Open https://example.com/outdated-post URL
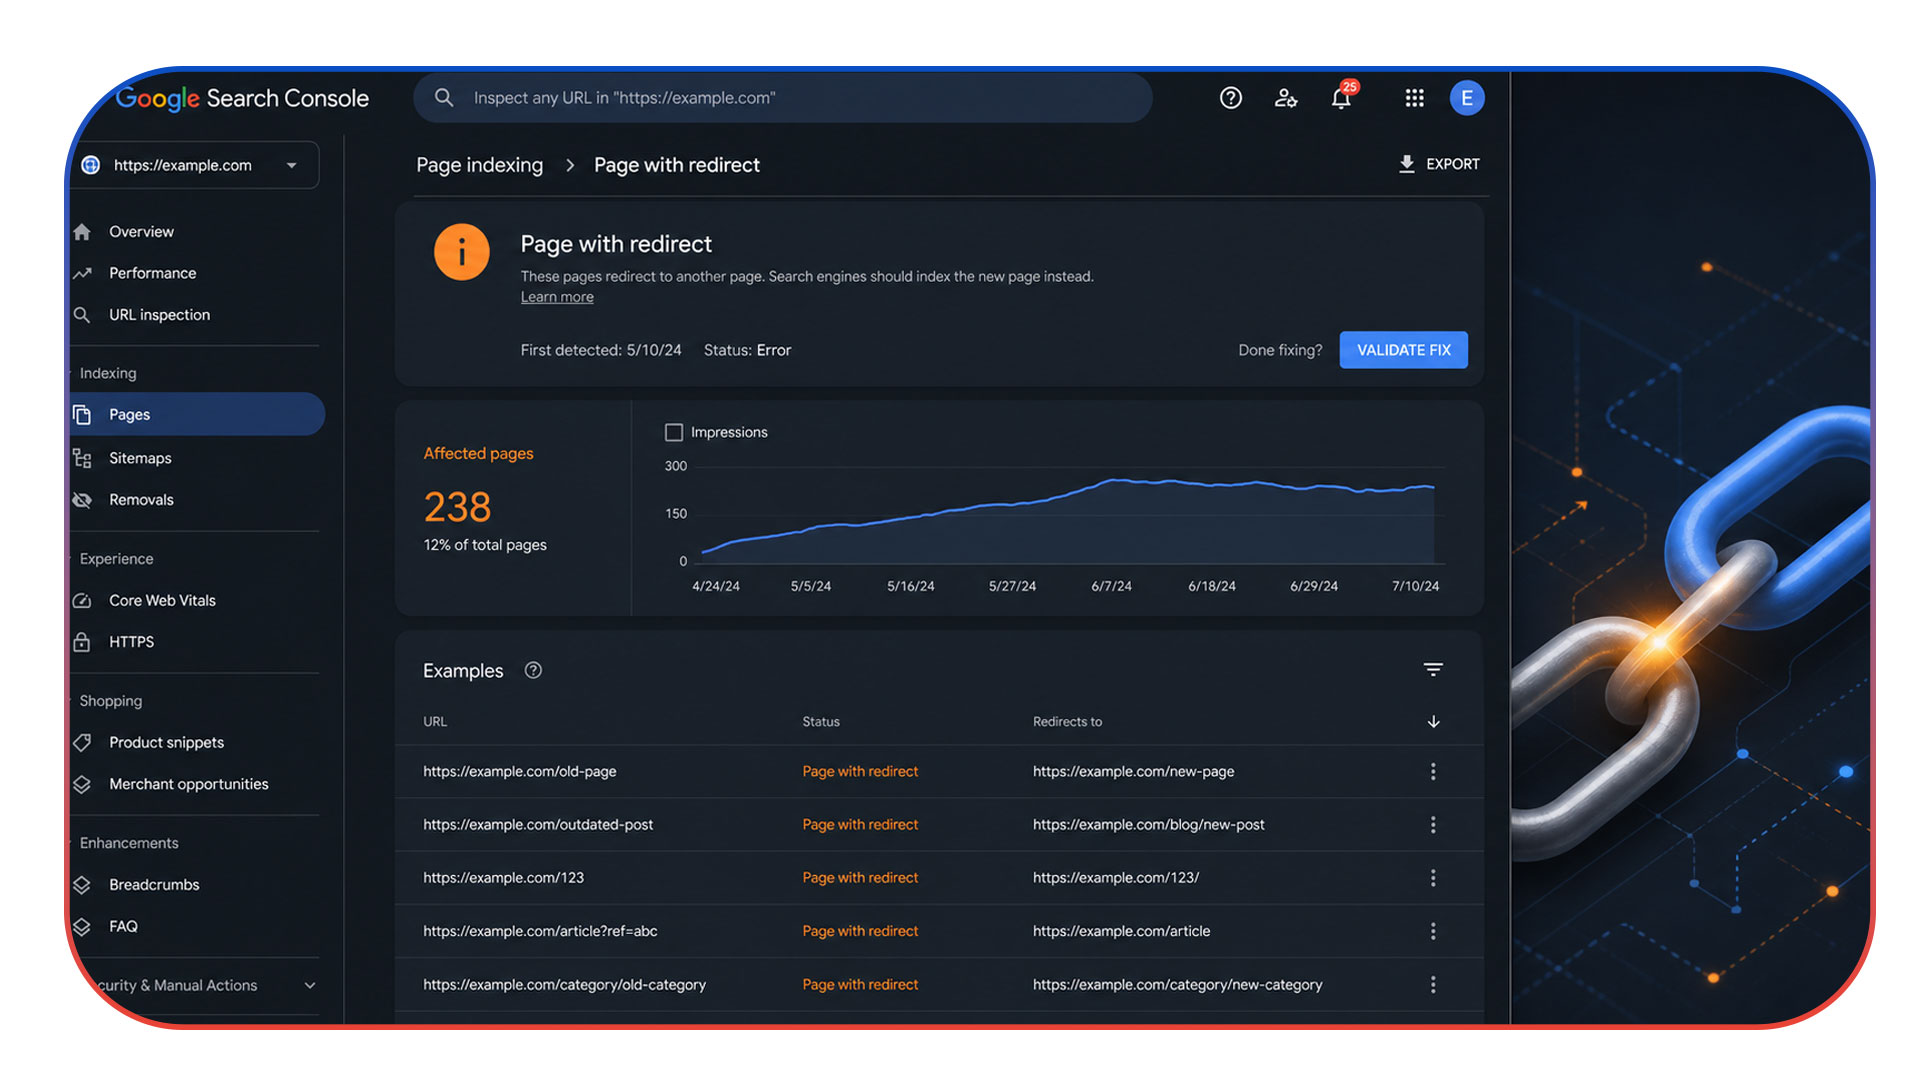This screenshot has width=1920, height=1080. coord(537,824)
